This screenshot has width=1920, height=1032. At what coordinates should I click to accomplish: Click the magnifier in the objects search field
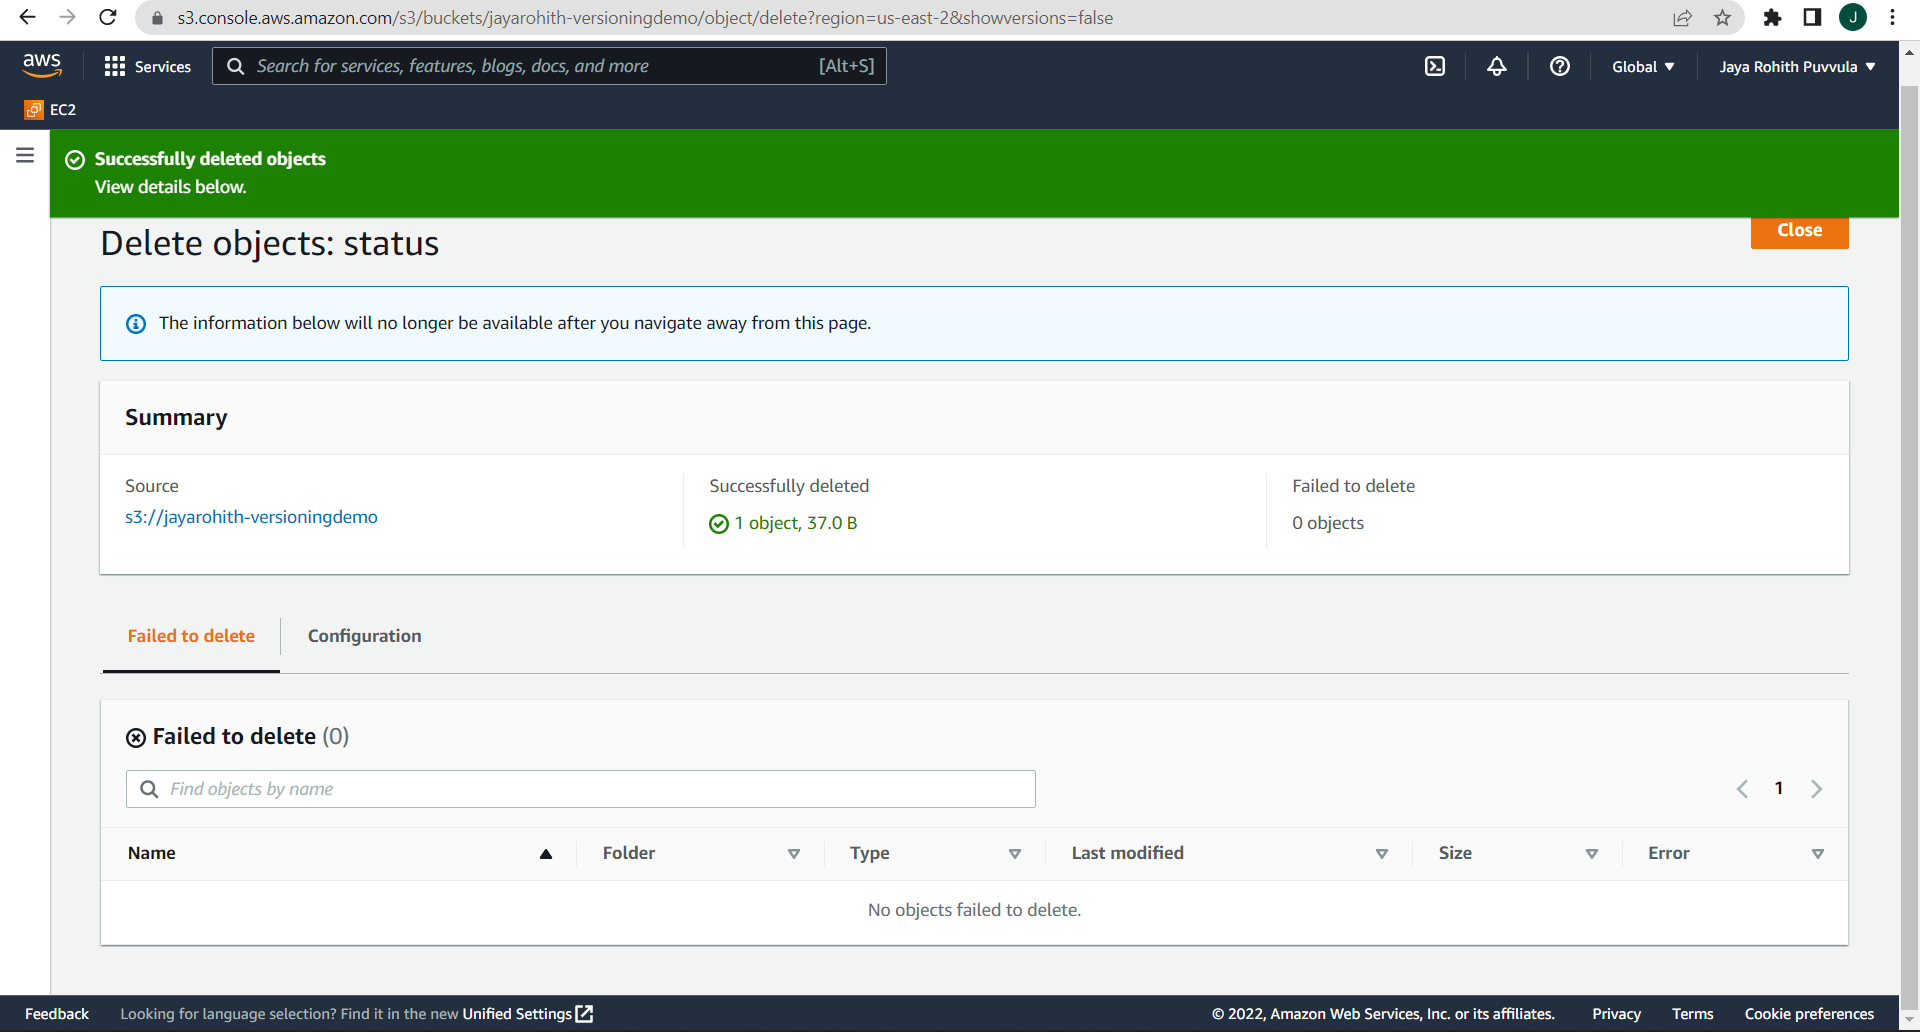pyautogui.click(x=149, y=789)
